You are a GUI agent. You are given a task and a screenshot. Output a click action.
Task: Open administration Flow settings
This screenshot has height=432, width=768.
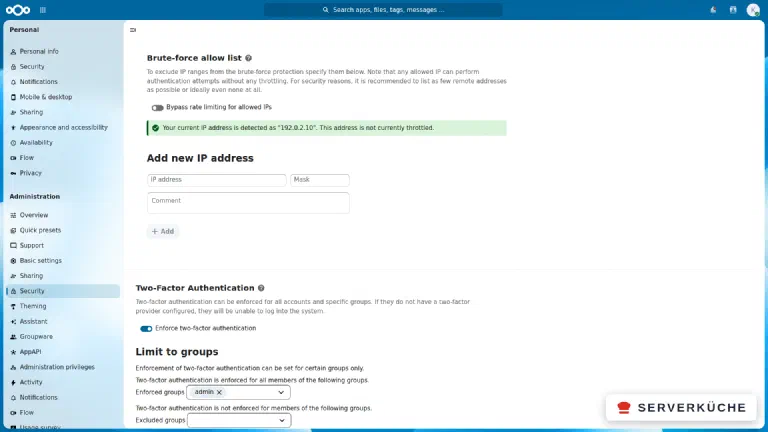coord(63,412)
